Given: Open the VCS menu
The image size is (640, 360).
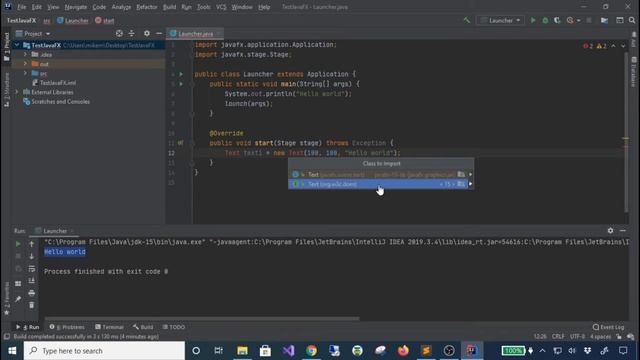Looking at the screenshot, I should [221, 7].
